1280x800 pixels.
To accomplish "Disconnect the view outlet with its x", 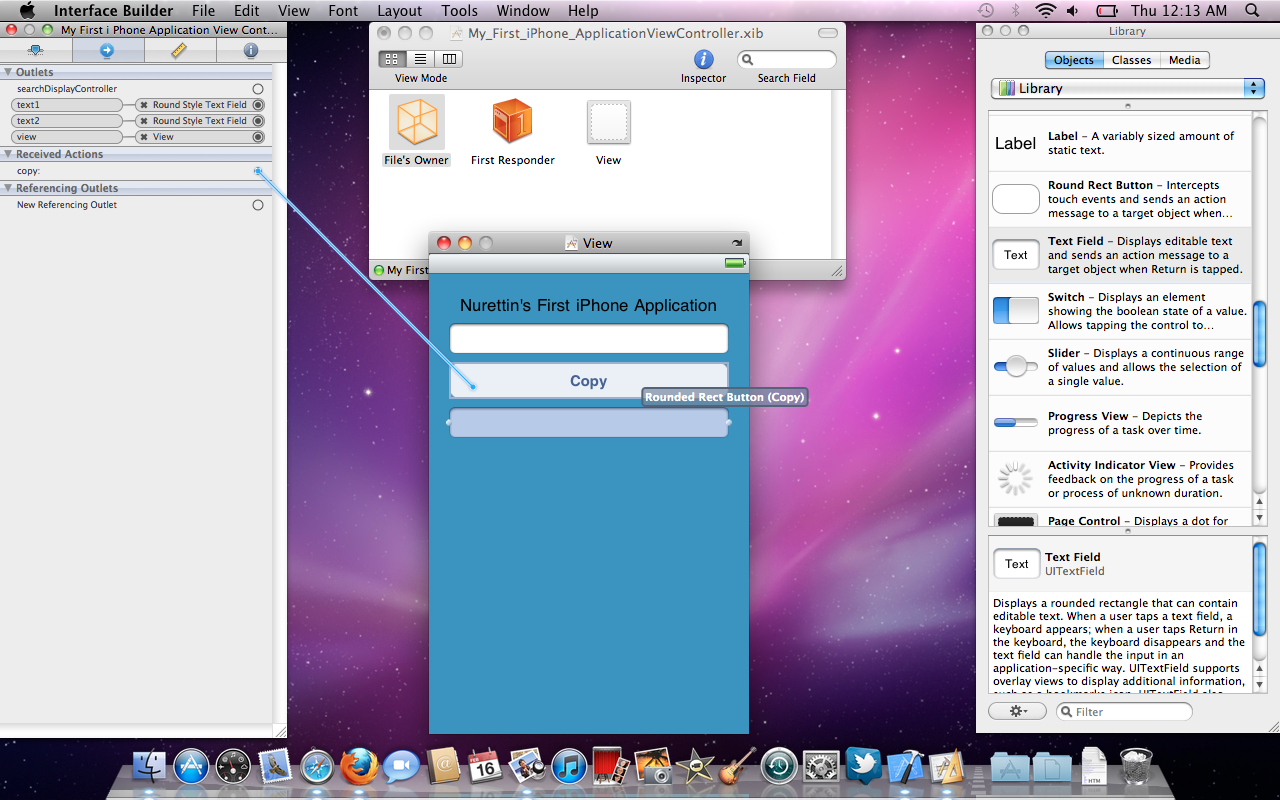I will 143,137.
